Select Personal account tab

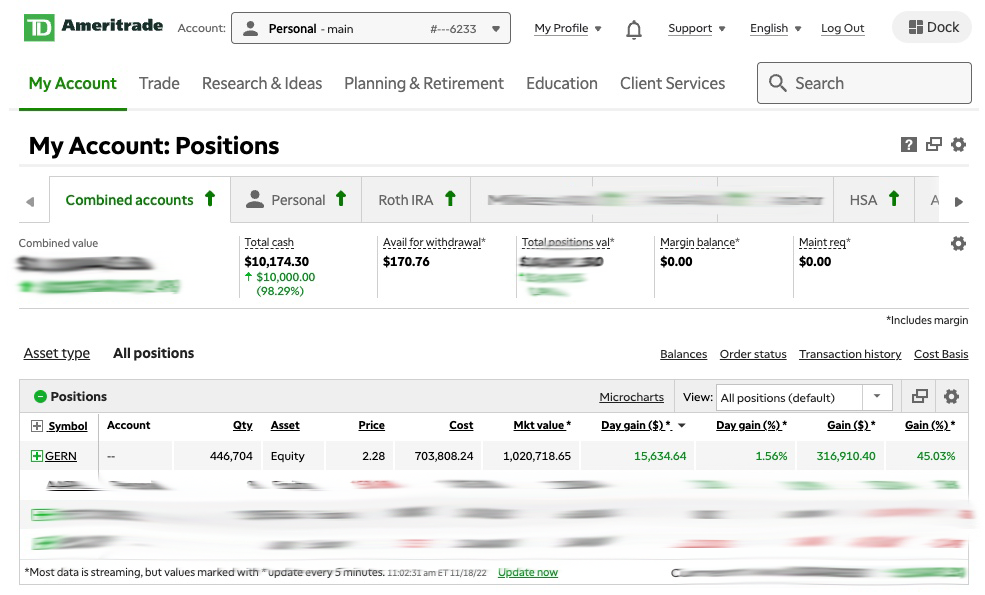tap(296, 200)
